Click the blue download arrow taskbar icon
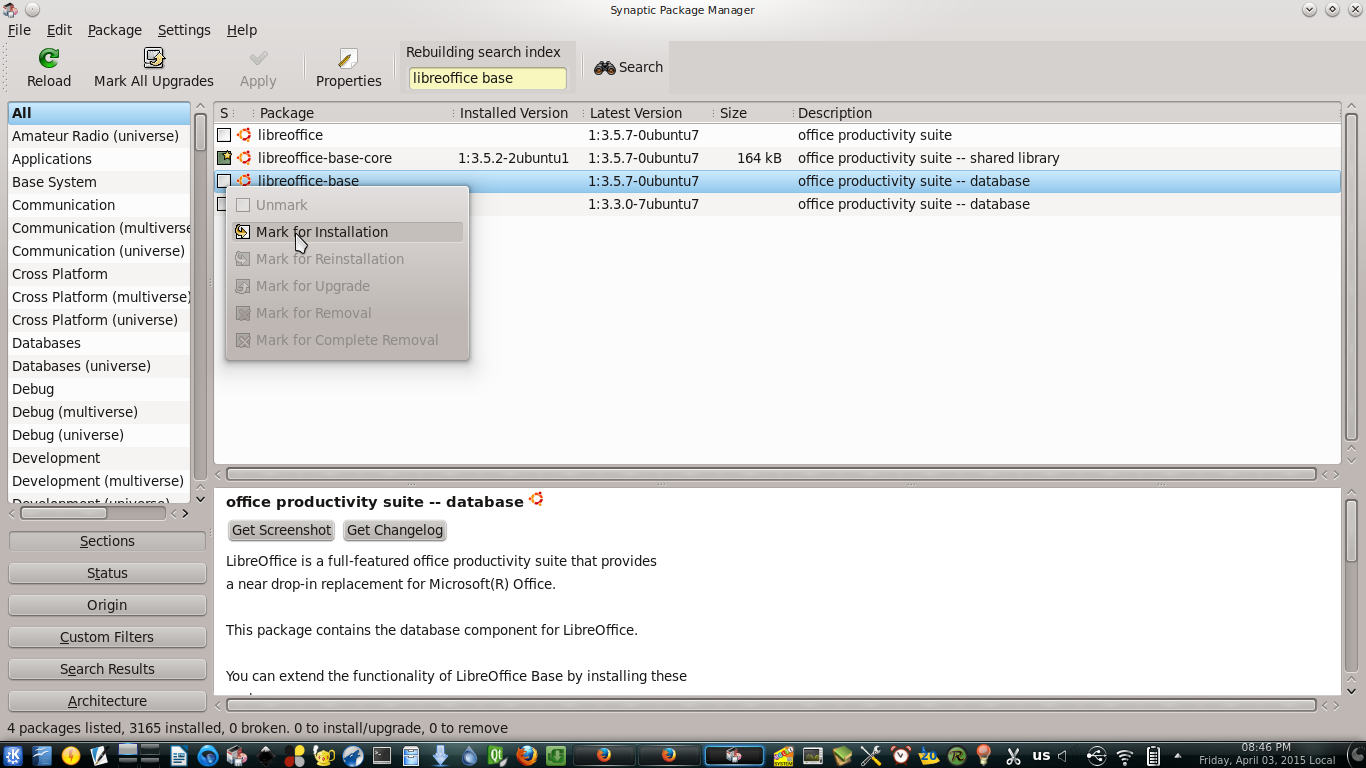This screenshot has height=768, width=1366. 440,756
